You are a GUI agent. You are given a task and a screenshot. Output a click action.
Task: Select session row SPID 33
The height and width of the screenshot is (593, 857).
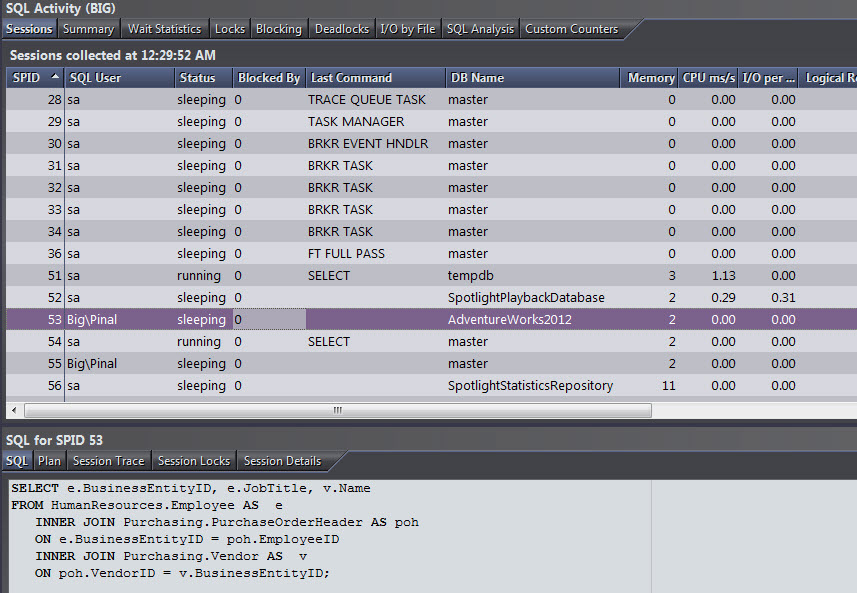[432, 209]
